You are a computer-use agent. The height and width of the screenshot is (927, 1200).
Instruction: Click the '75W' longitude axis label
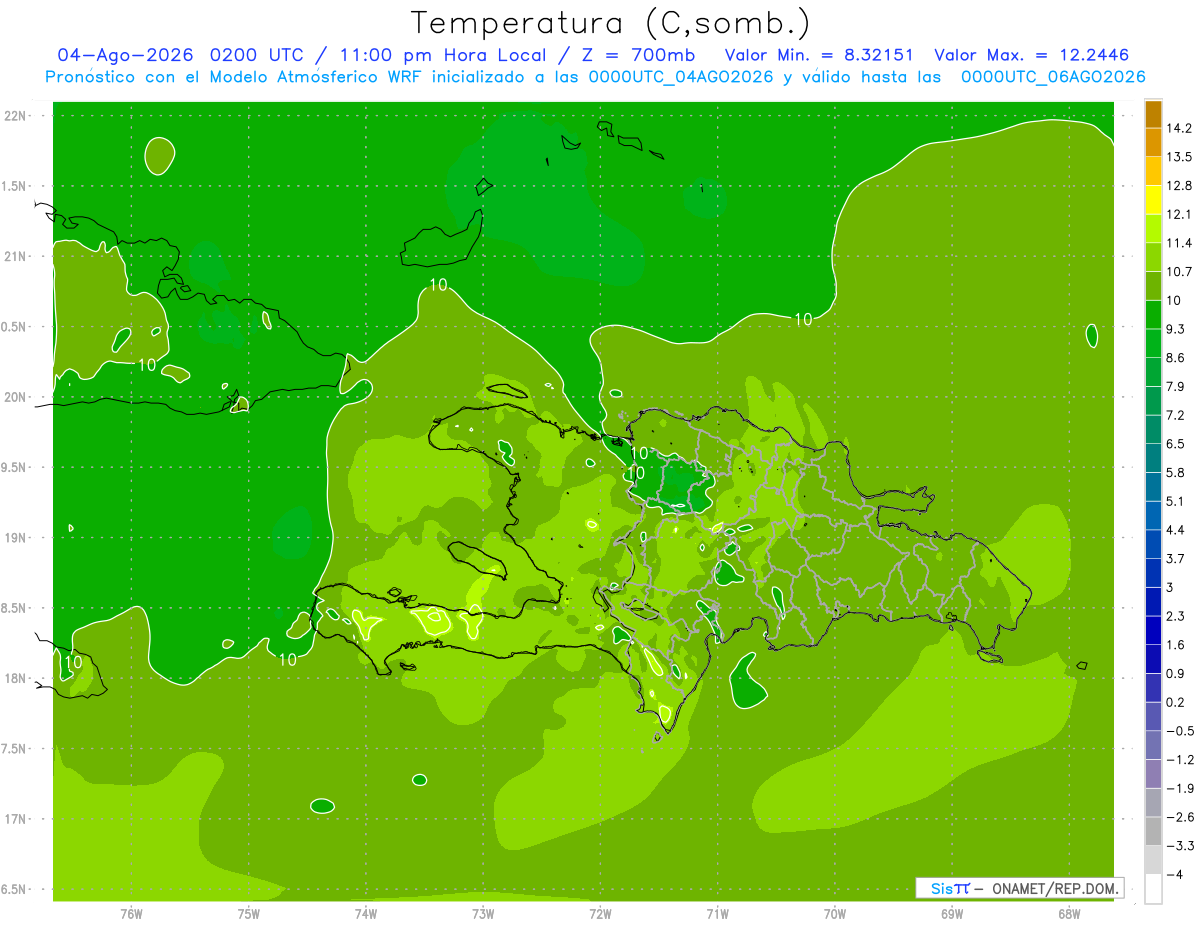coord(248,912)
